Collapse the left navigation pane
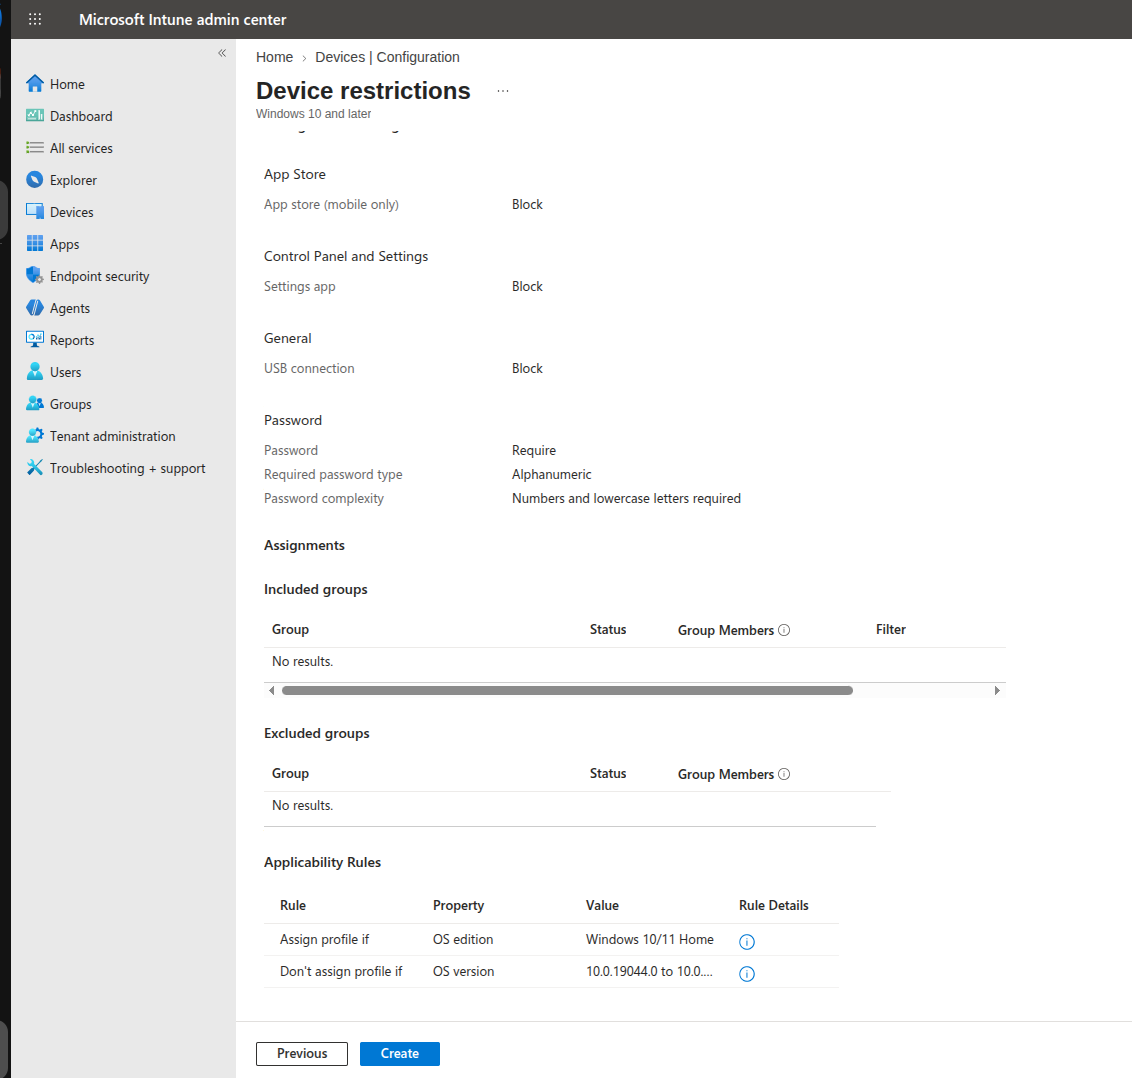The width and height of the screenshot is (1132, 1078). pyautogui.click(x=222, y=53)
